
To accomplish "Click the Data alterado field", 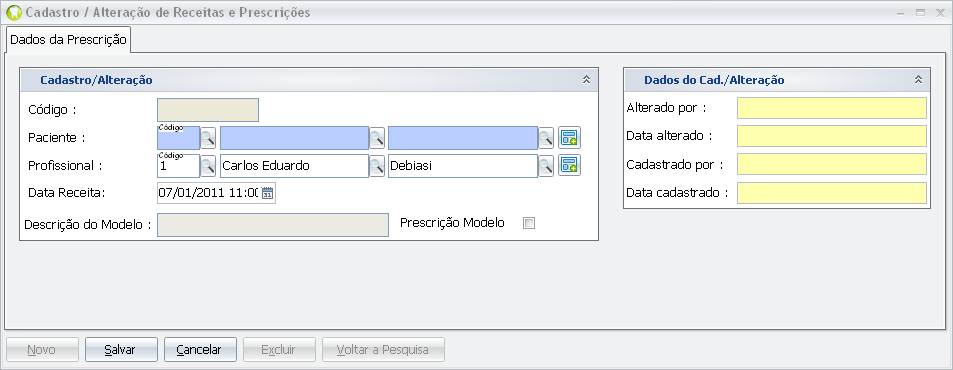I will 831,136.
